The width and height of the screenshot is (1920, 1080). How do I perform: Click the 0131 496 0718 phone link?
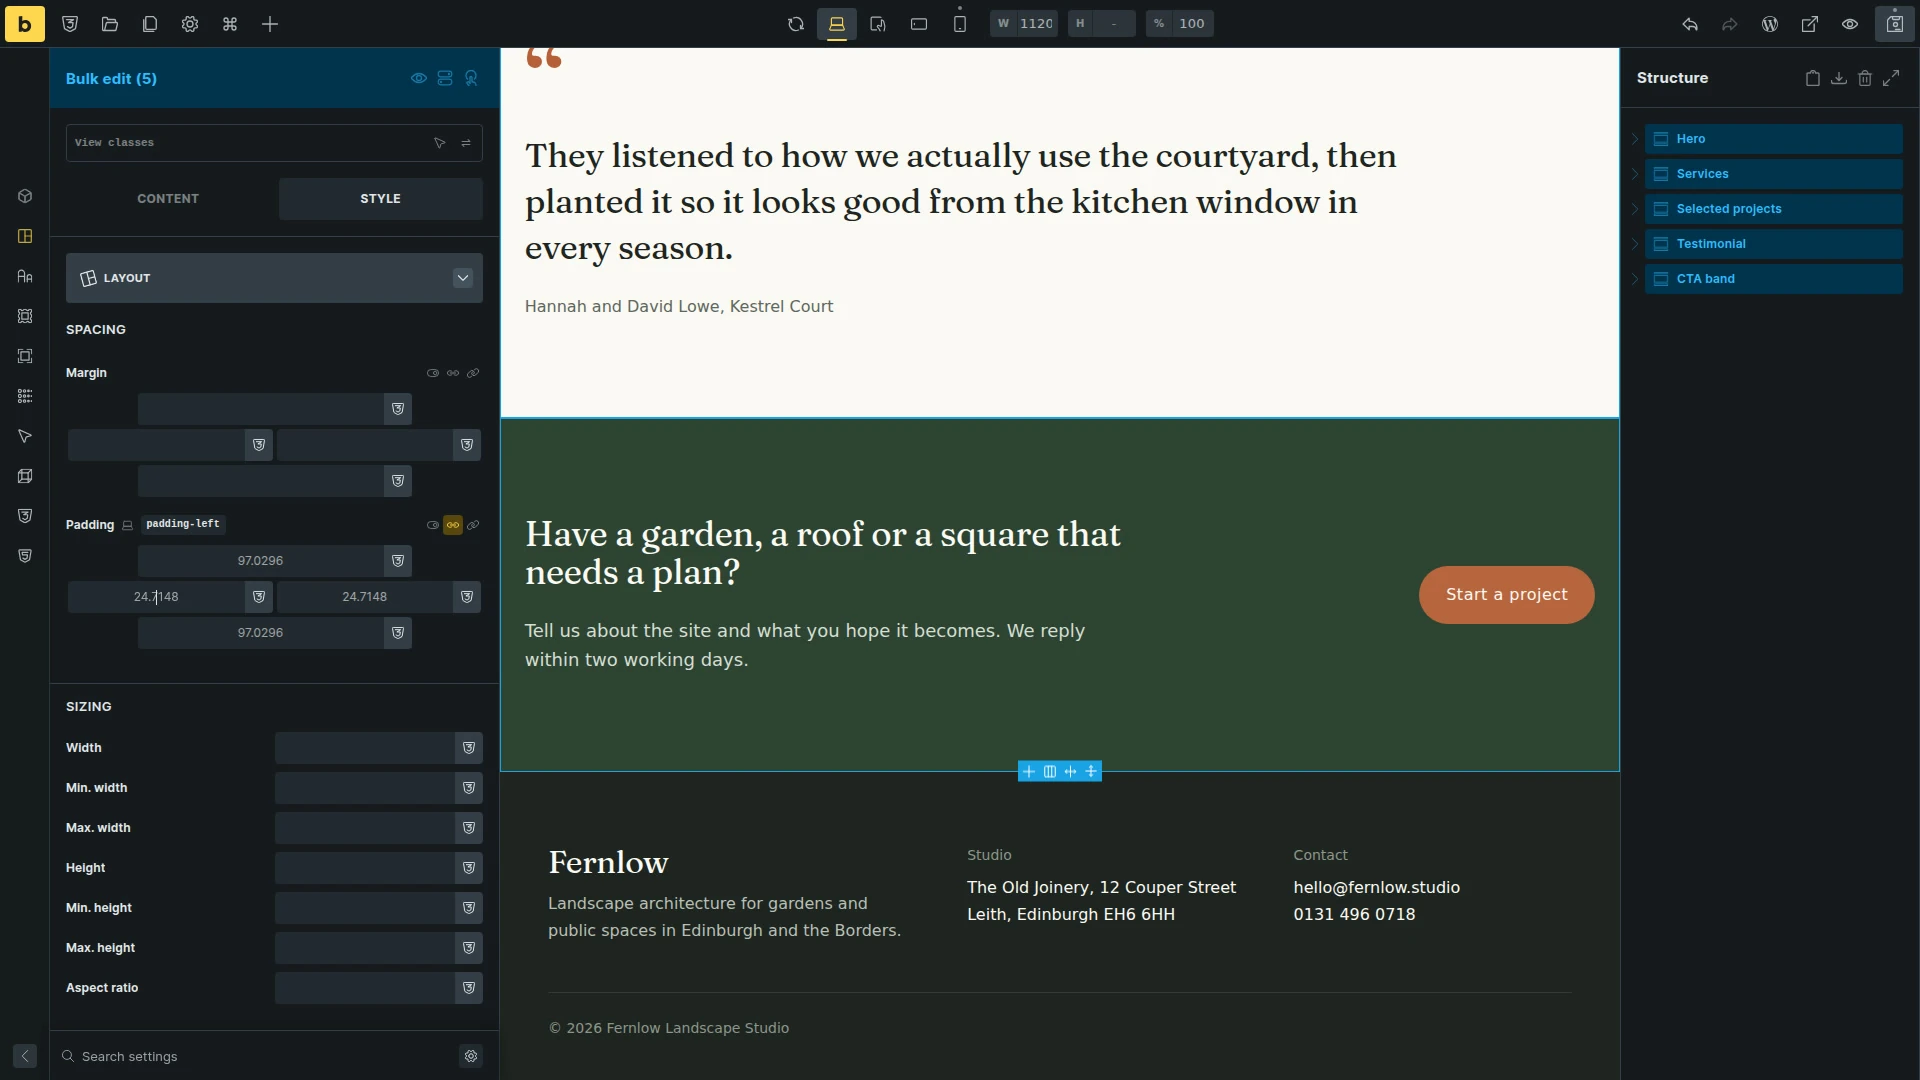click(1354, 915)
